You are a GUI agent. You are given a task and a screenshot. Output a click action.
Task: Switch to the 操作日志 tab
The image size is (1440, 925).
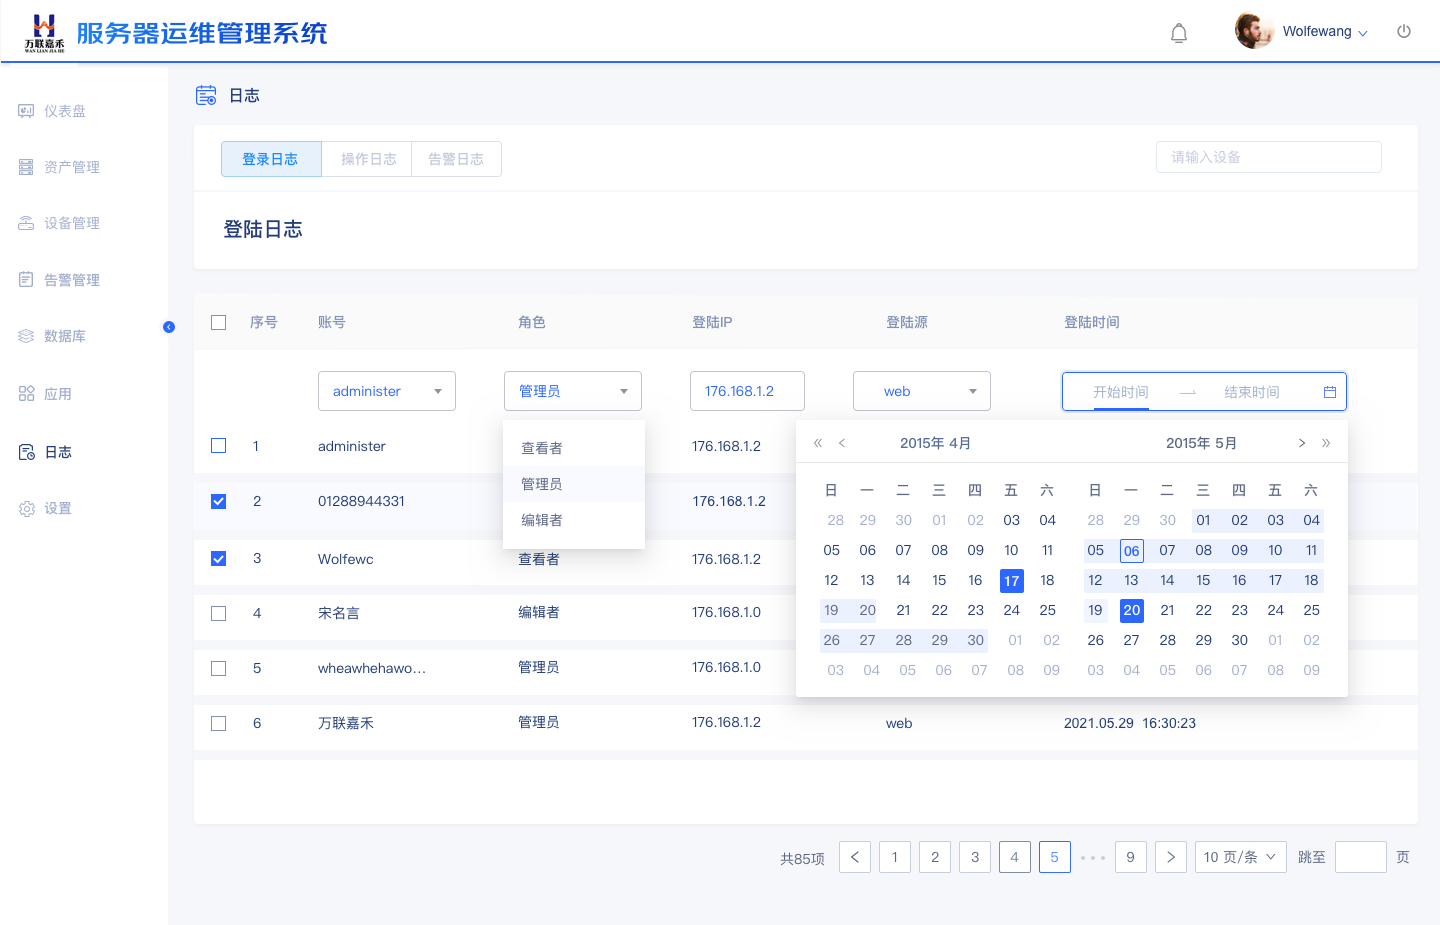(367, 159)
